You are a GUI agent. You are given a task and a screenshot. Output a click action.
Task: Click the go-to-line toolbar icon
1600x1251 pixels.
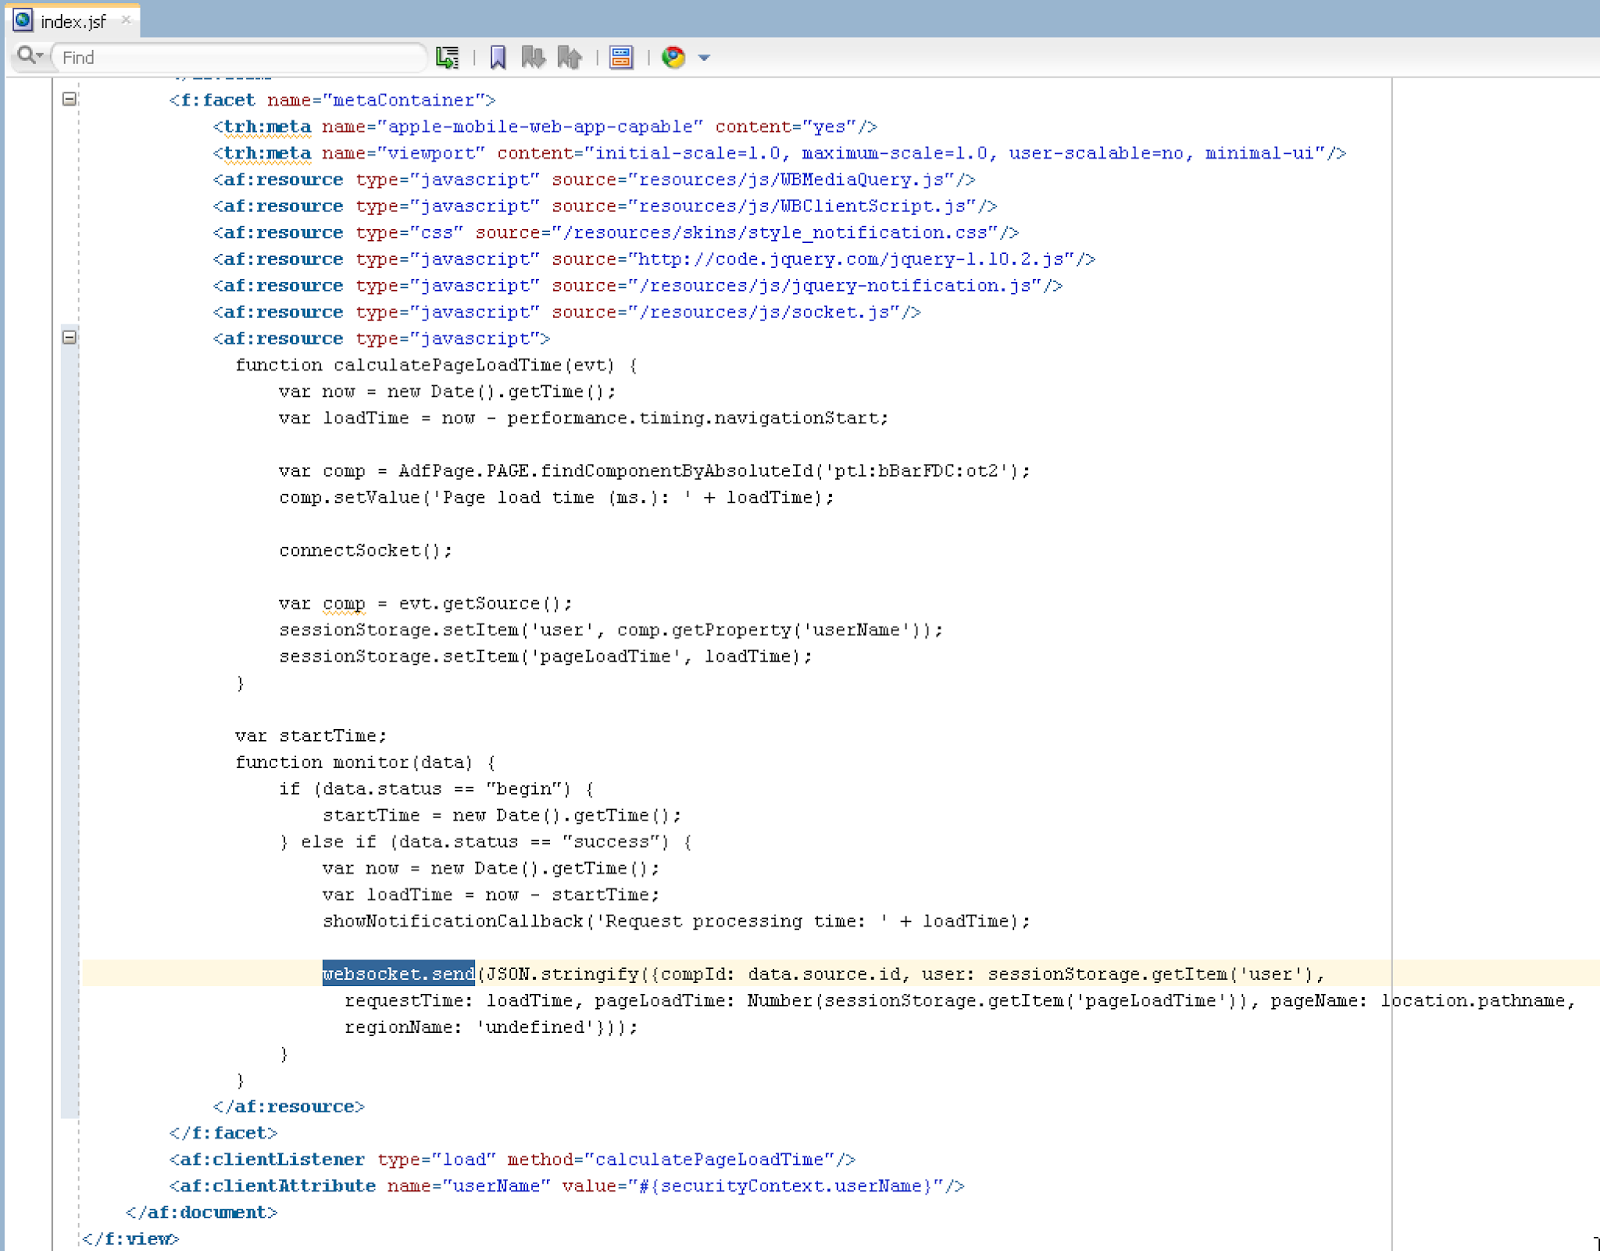coord(447,57)
